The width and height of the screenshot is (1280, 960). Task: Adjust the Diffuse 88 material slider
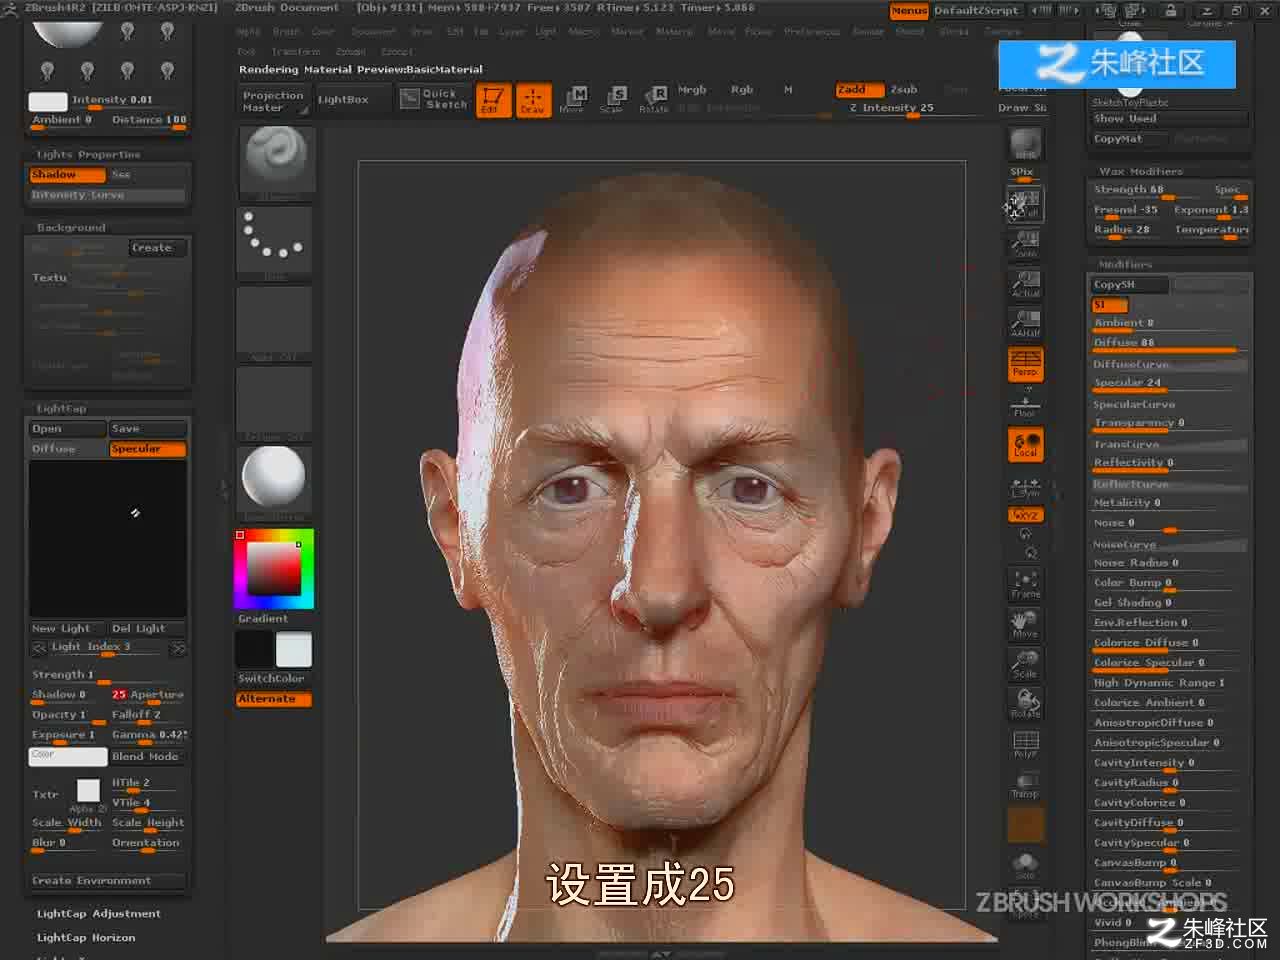coord(1168,344)
